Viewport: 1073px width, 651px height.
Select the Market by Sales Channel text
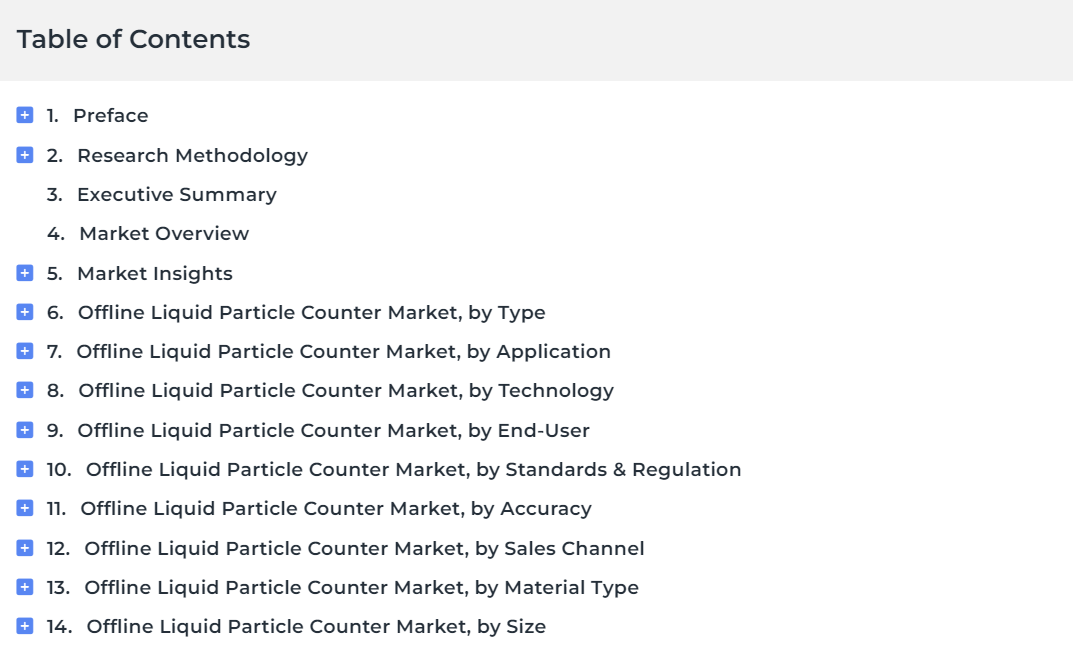[364, 548]
